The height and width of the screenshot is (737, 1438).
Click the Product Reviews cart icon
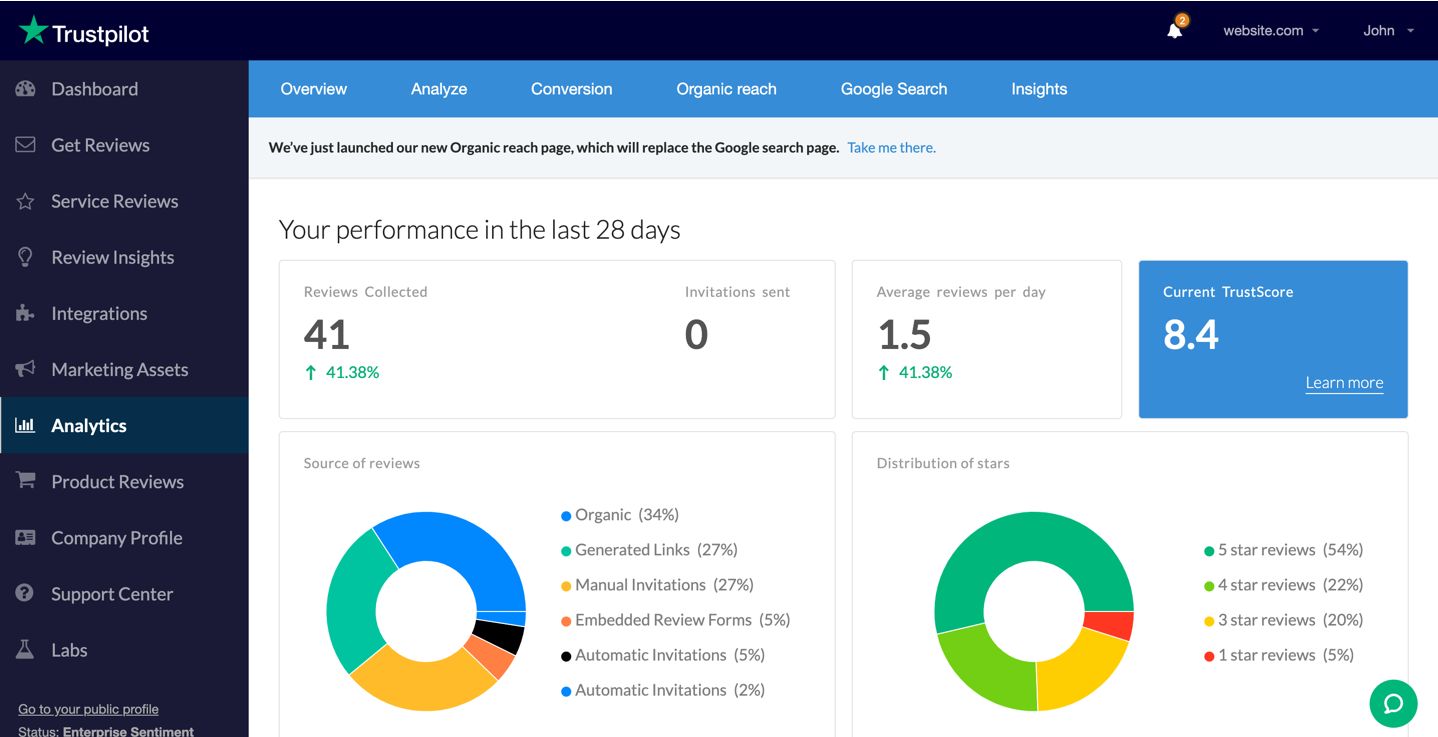pyautogui.click(x=26, y=481)
